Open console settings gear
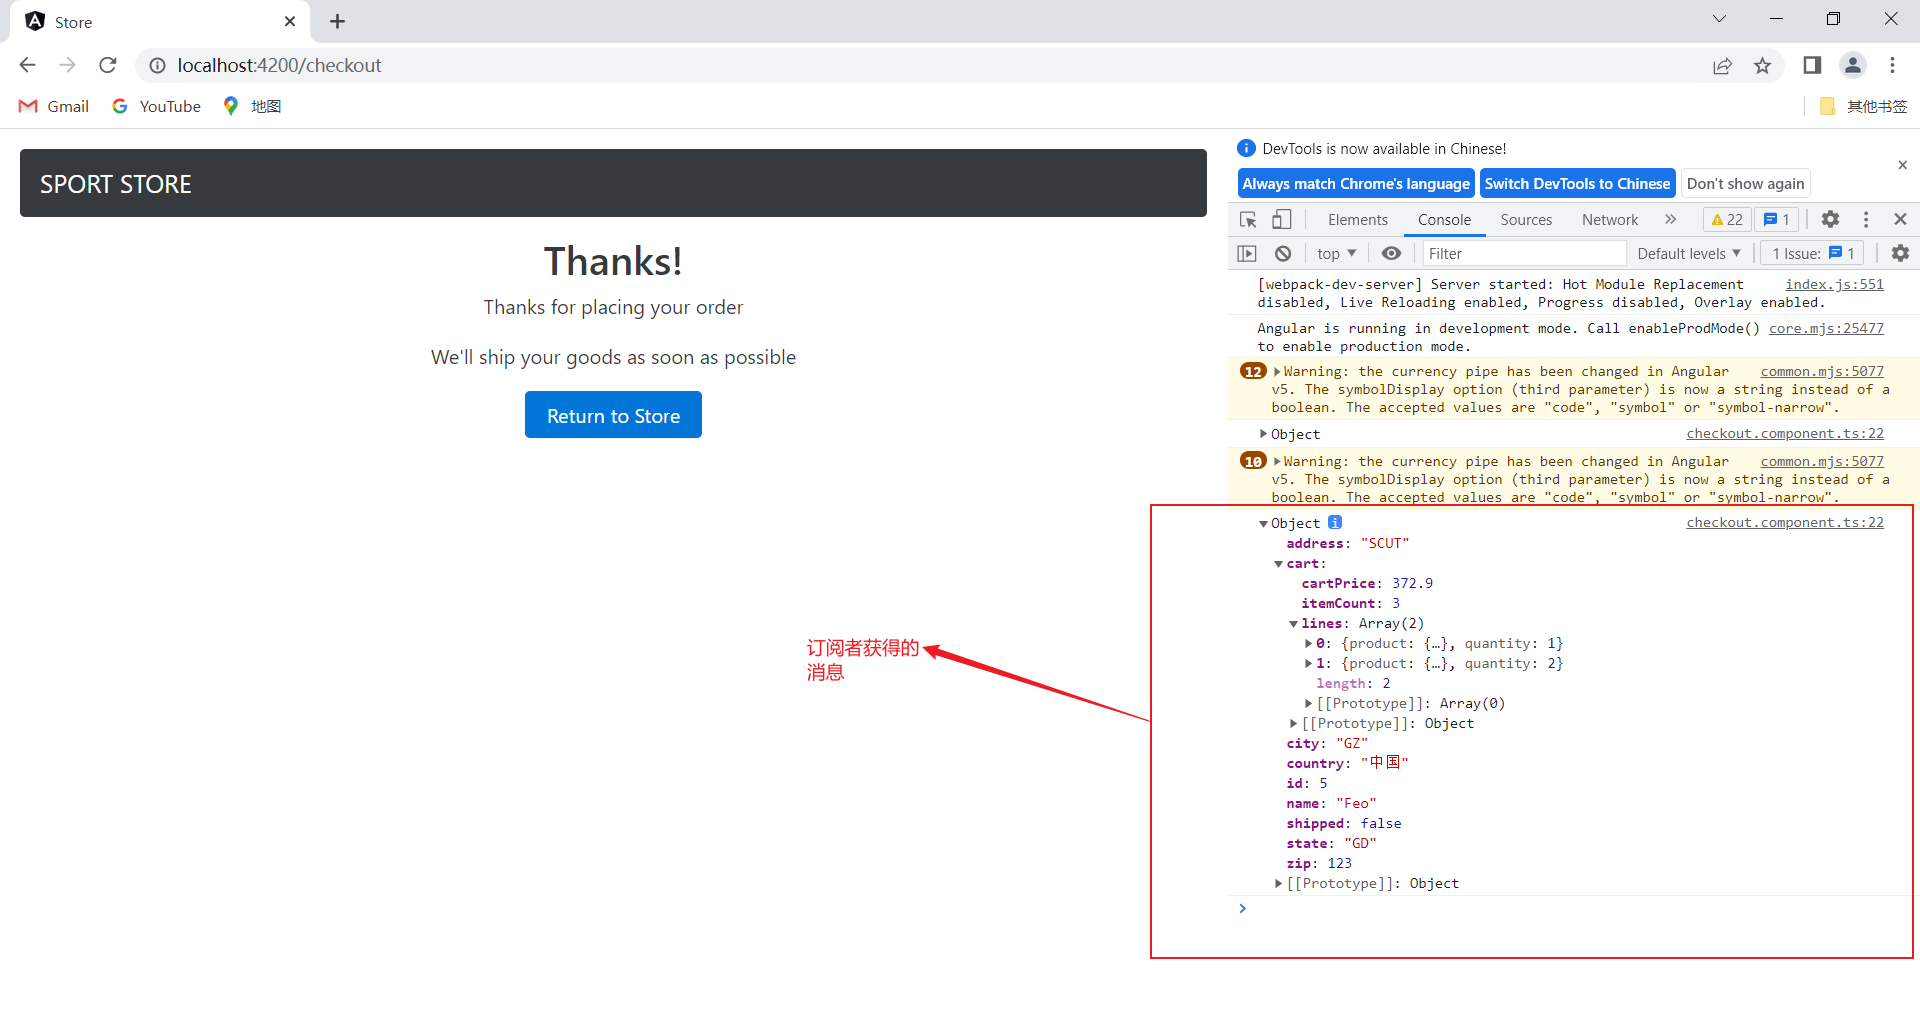The height and width of the screenshot is (1028, 1920). (x=1900, y=254)
